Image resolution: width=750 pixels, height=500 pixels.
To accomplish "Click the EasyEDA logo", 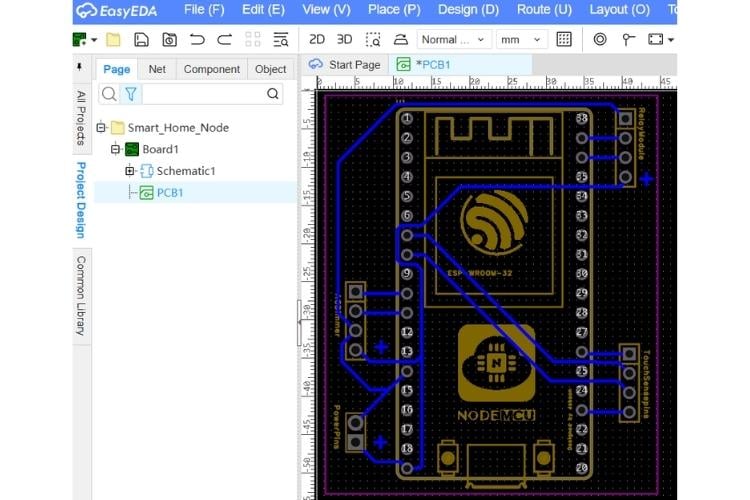I will click(116, 11).
